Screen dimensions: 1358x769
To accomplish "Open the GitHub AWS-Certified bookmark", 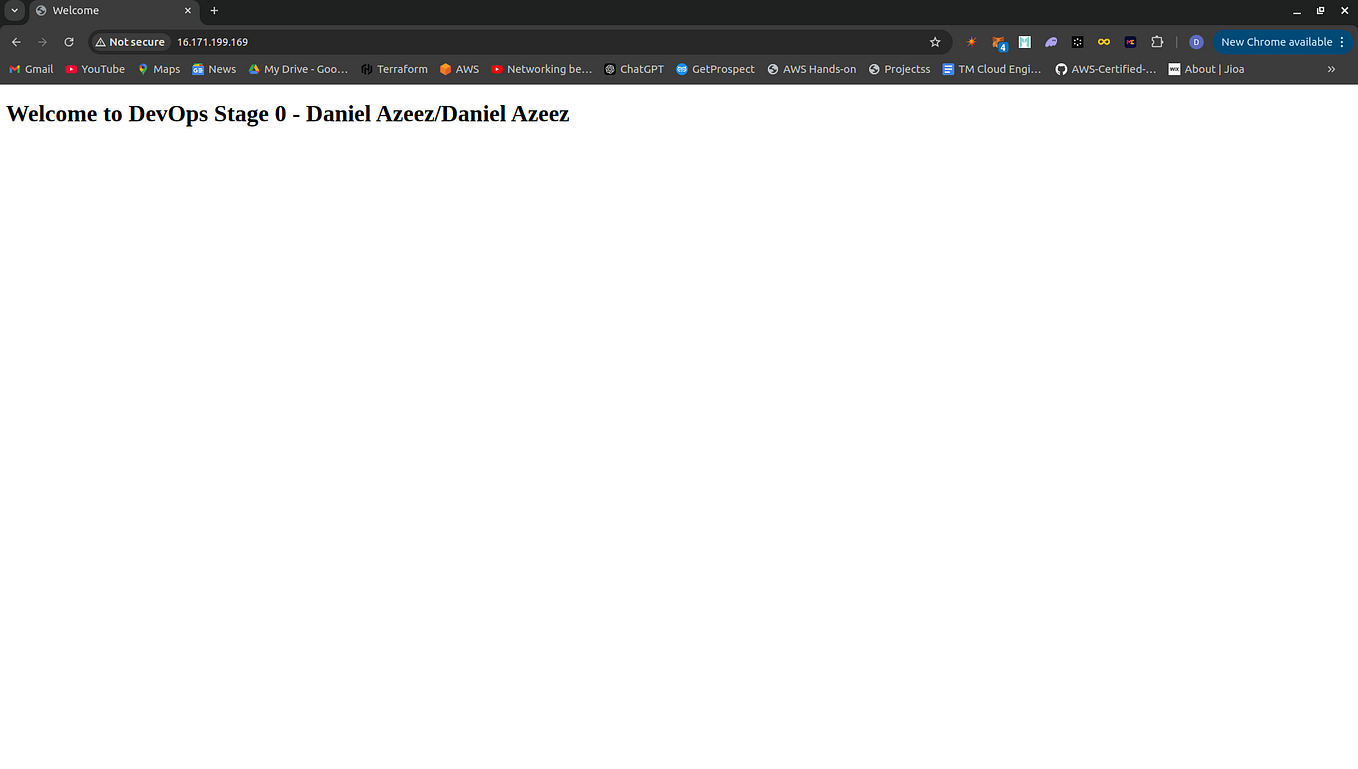I will 1105,69.
